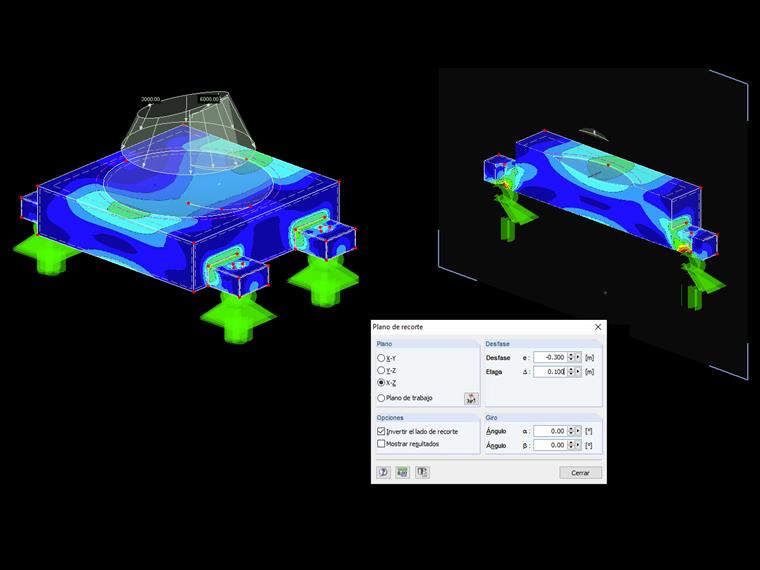Open the Desfase e value dropdown arrow
This screenshot has width=760, height=570.
578,357
